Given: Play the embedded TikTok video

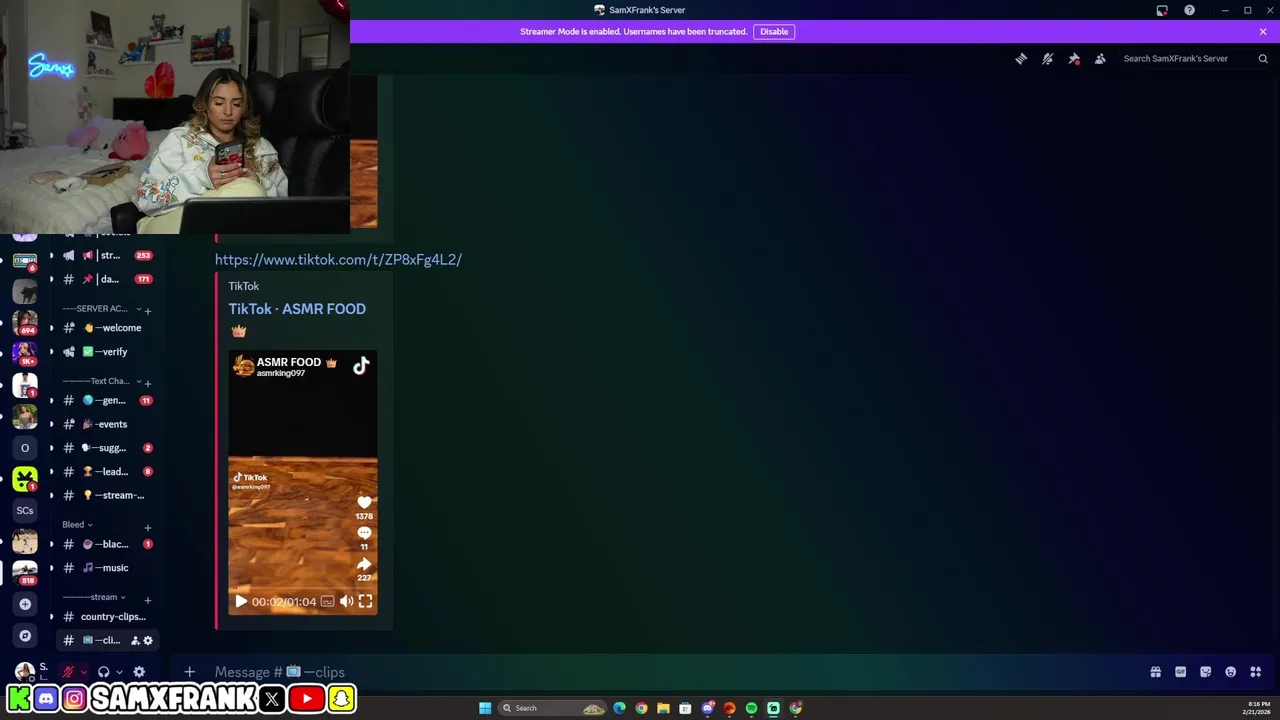Looking at the screenshot, I should (240, 601).
